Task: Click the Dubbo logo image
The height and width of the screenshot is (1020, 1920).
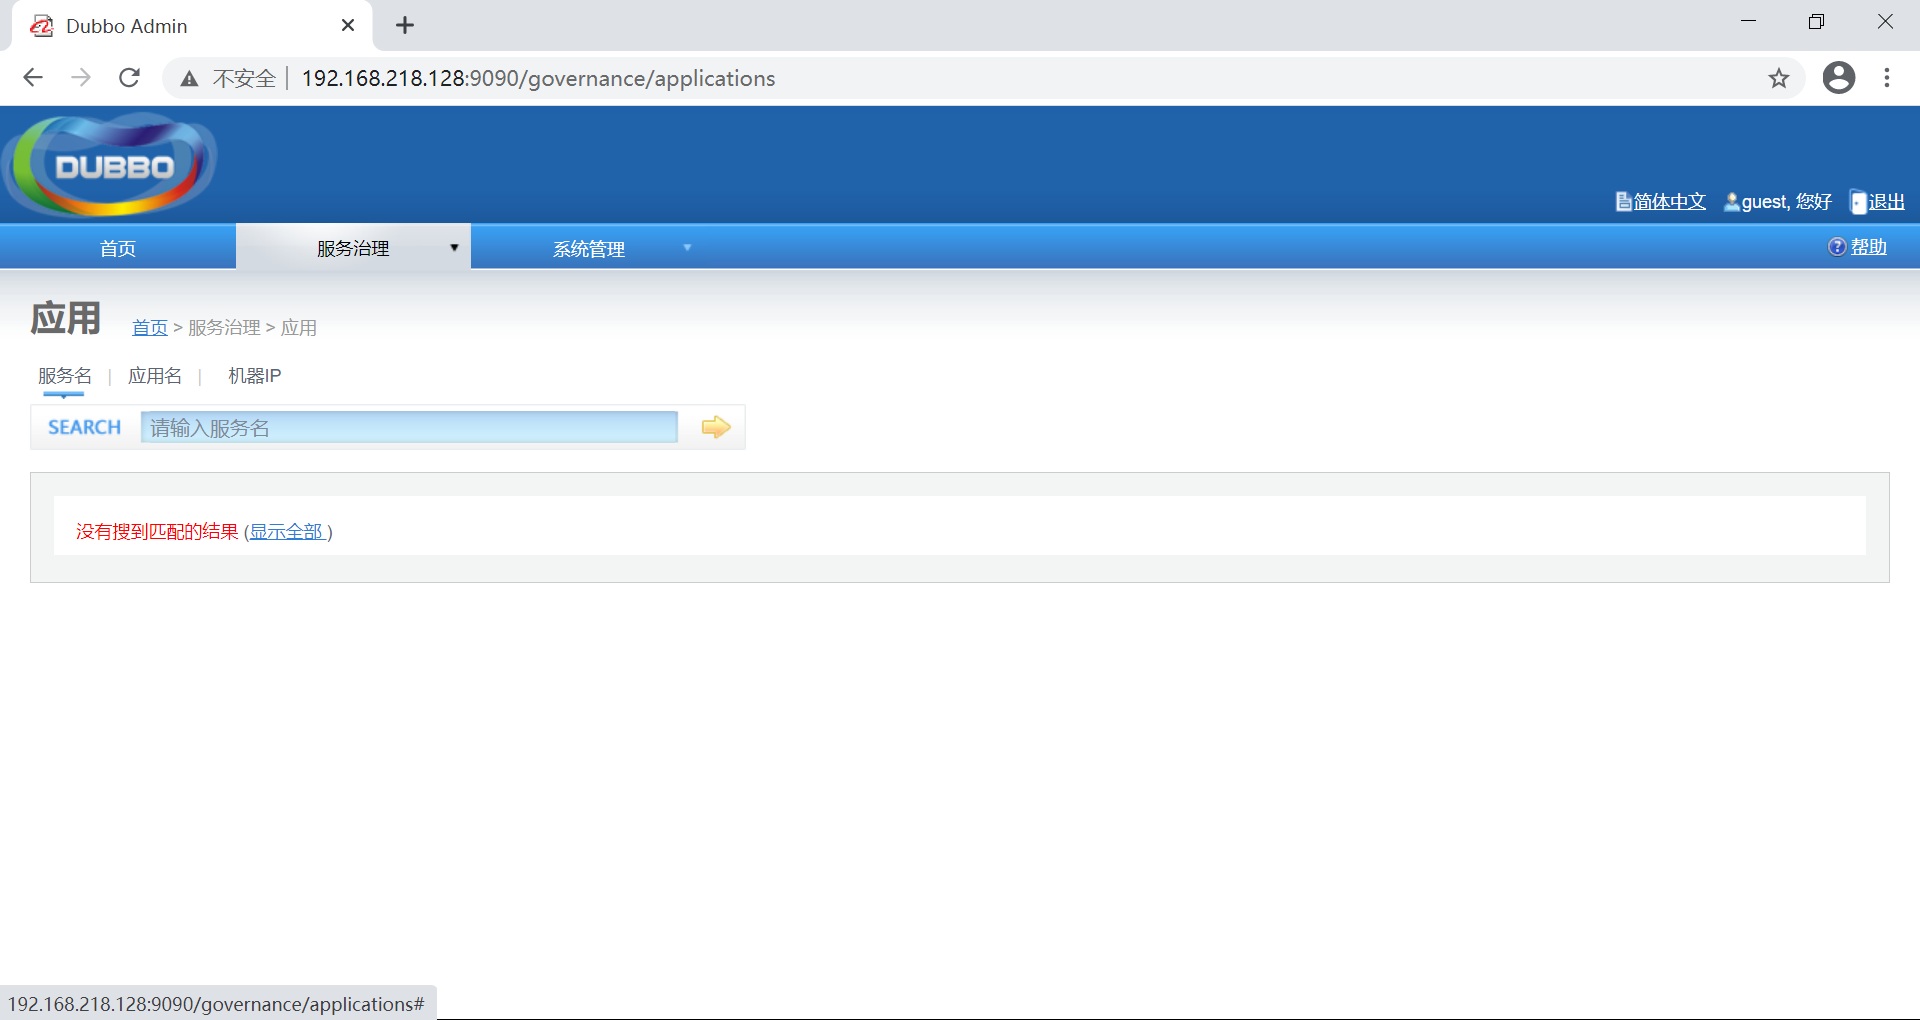Action: (x=110, y=163)
